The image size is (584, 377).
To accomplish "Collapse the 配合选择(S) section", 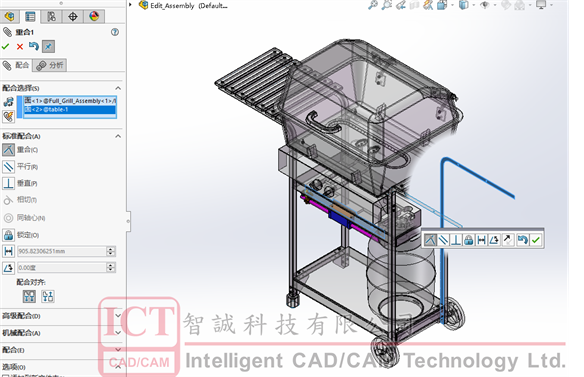I will pos(118,88).
